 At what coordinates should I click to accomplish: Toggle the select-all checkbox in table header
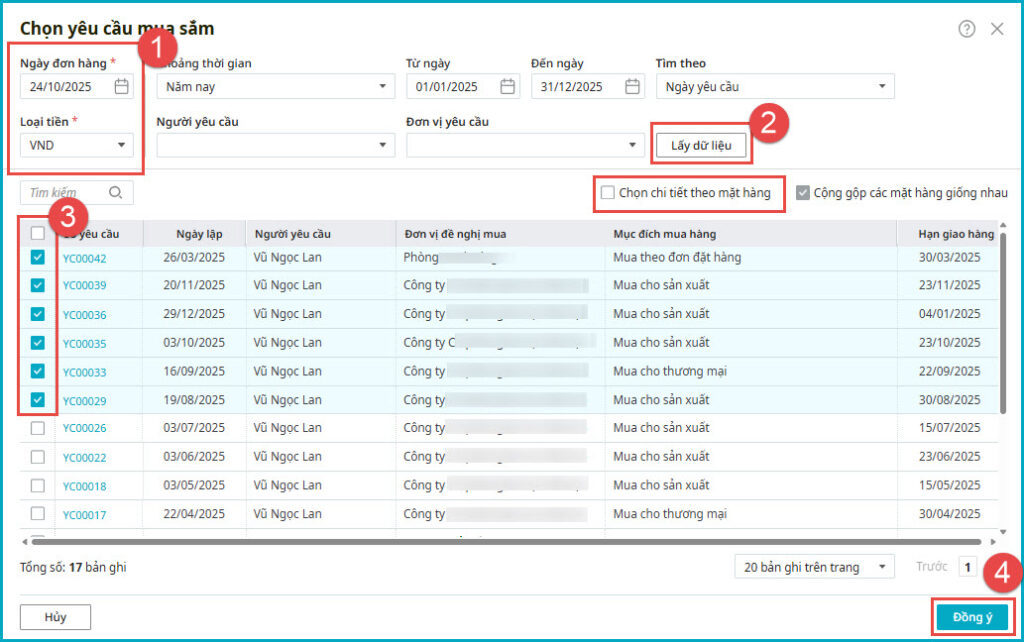point(38,233)
